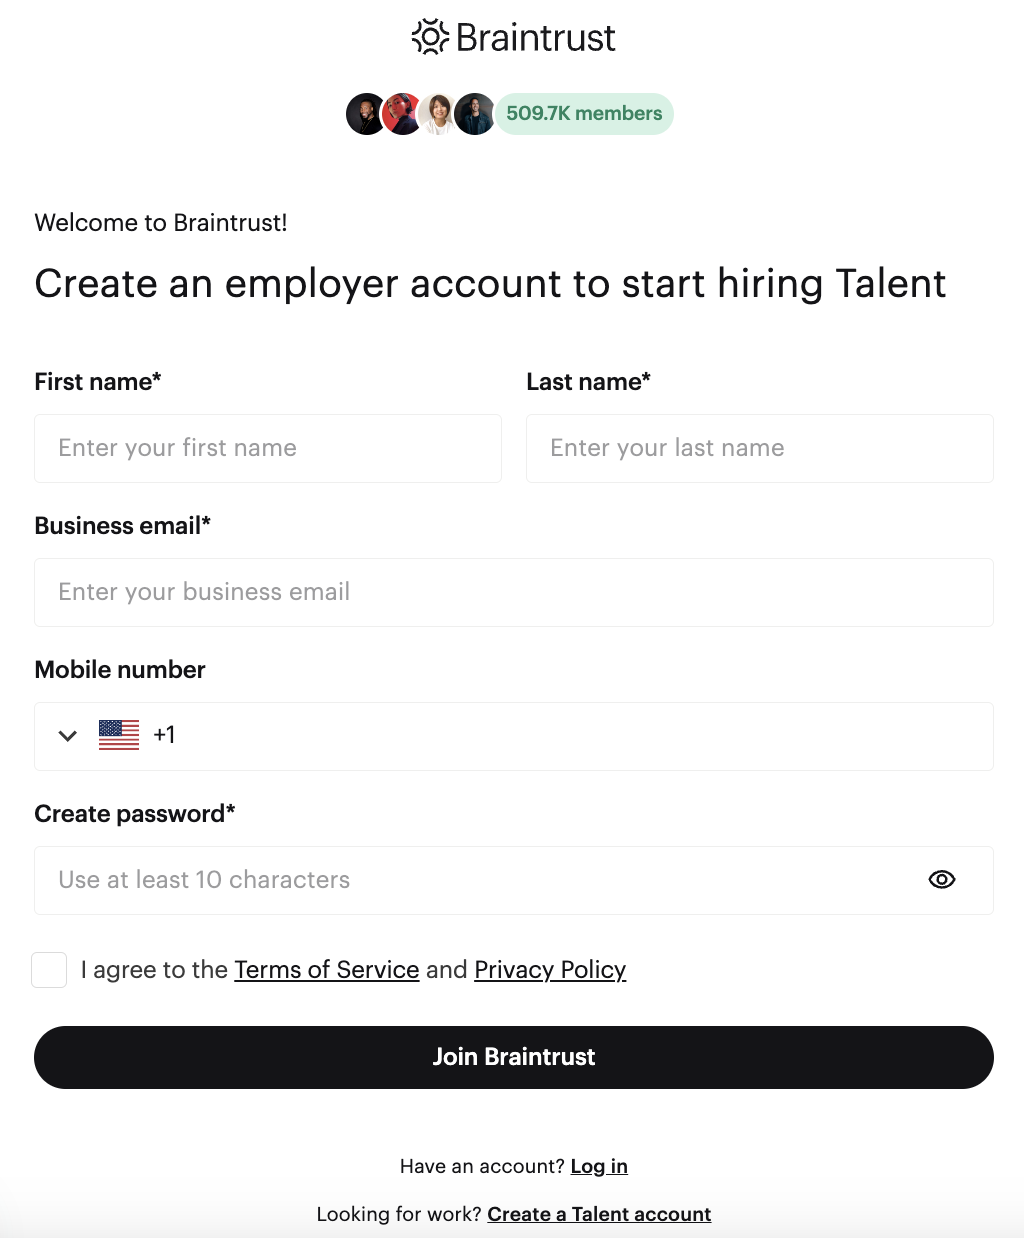The image size is (1024, 1238).
Task: Expand the country code dropdown chevron
Action: tap(68, 736)
